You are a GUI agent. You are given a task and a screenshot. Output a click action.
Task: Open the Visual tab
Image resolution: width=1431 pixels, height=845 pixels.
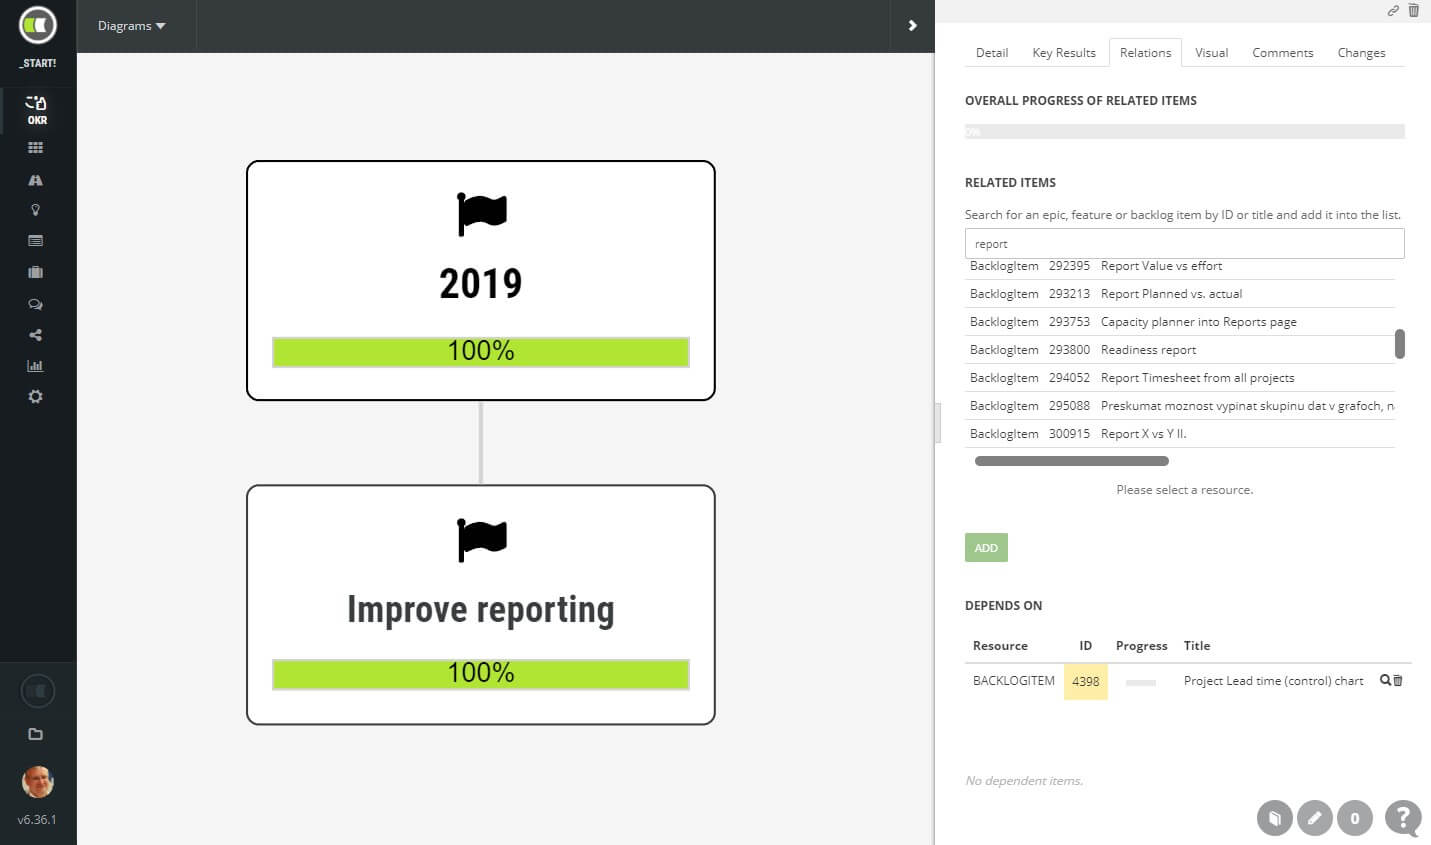click(1211, 53)
